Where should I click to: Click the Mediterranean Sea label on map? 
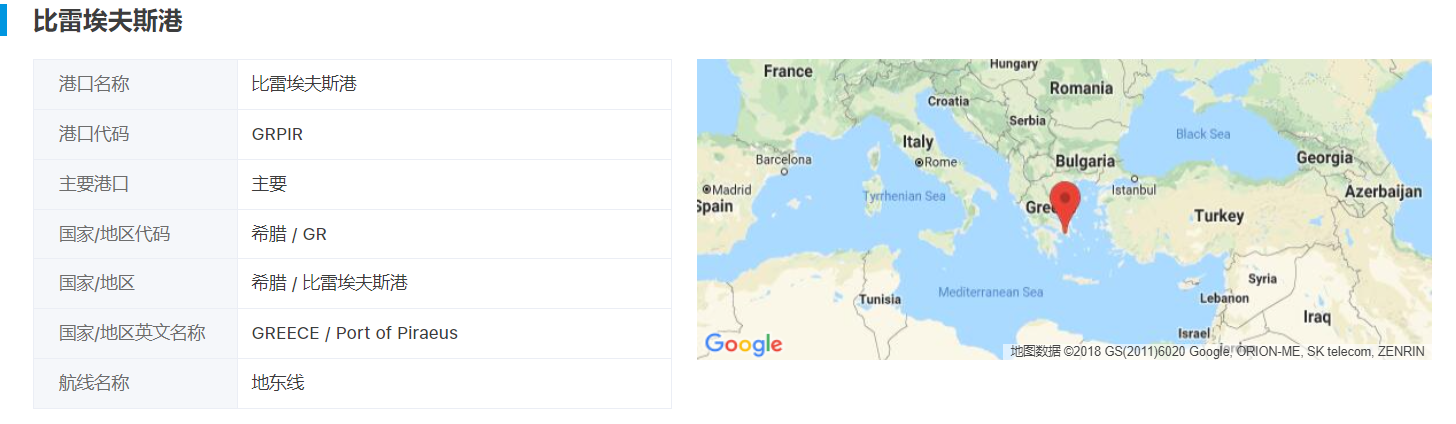(990, 292)
